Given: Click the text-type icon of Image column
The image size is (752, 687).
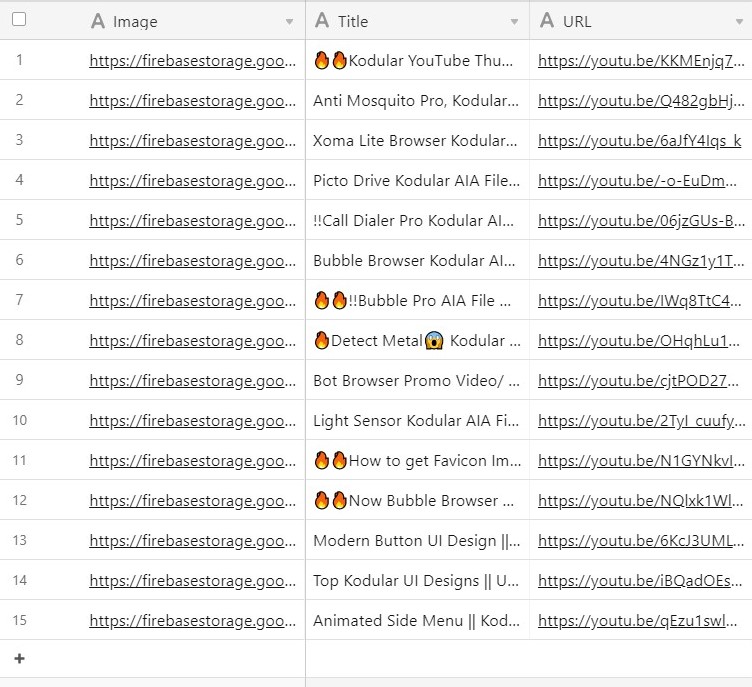Looking at the screenshot, I should [98, 21].
